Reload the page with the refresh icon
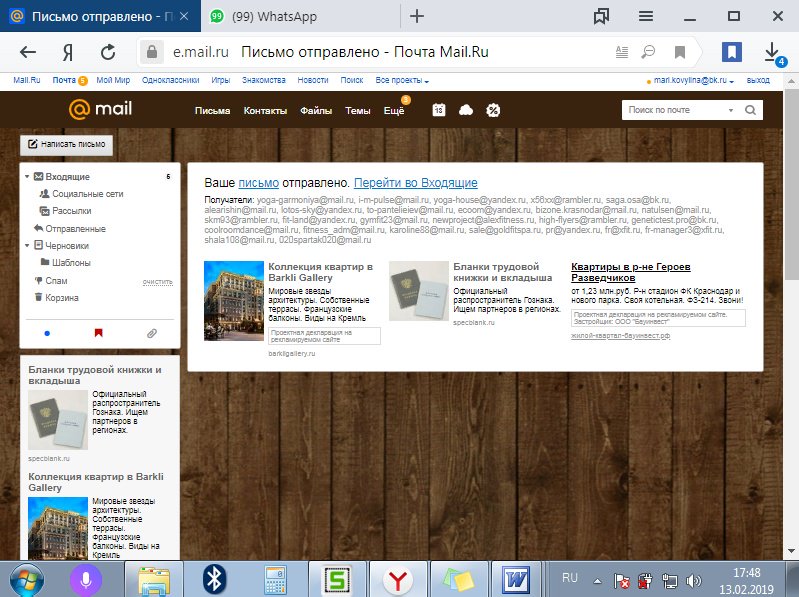The height and width of the screenshot is (597, 799). (x=108, y=51)
